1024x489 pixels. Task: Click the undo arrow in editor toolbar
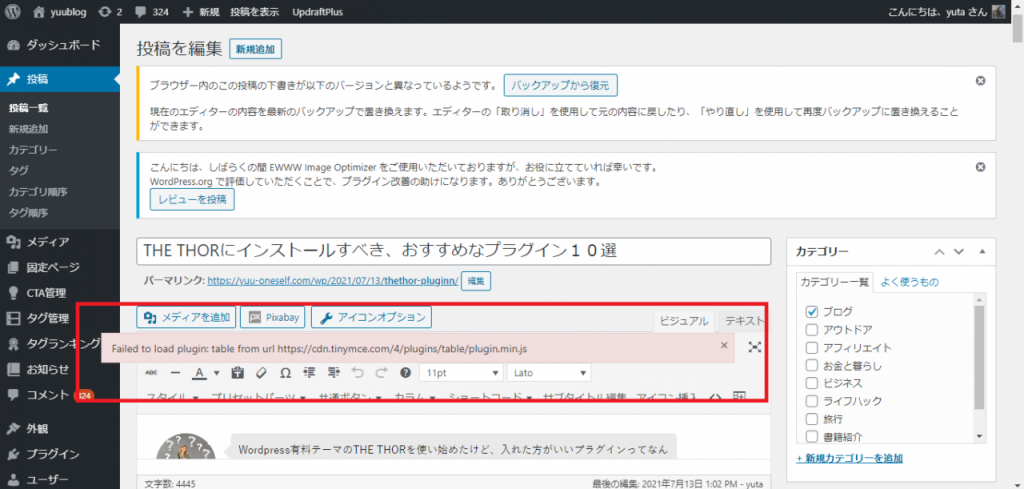[x=357, y=373]
